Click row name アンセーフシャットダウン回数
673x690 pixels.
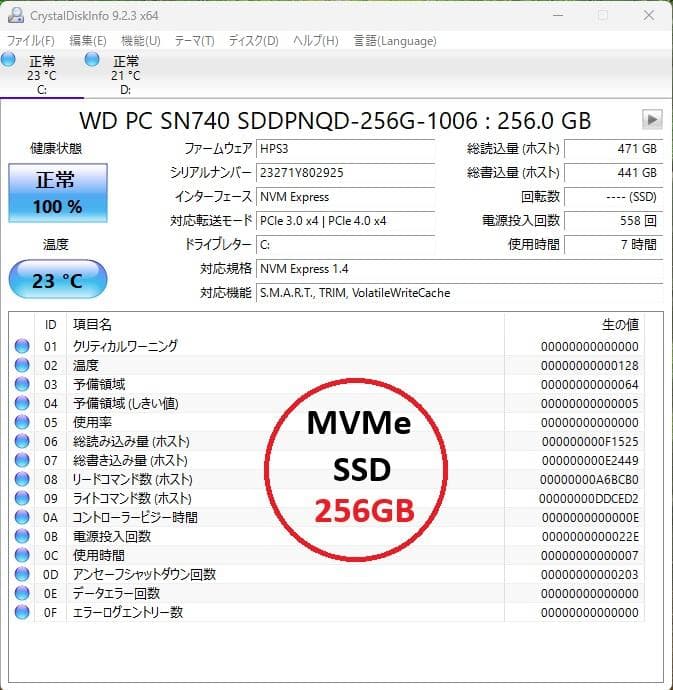(144, 574)
